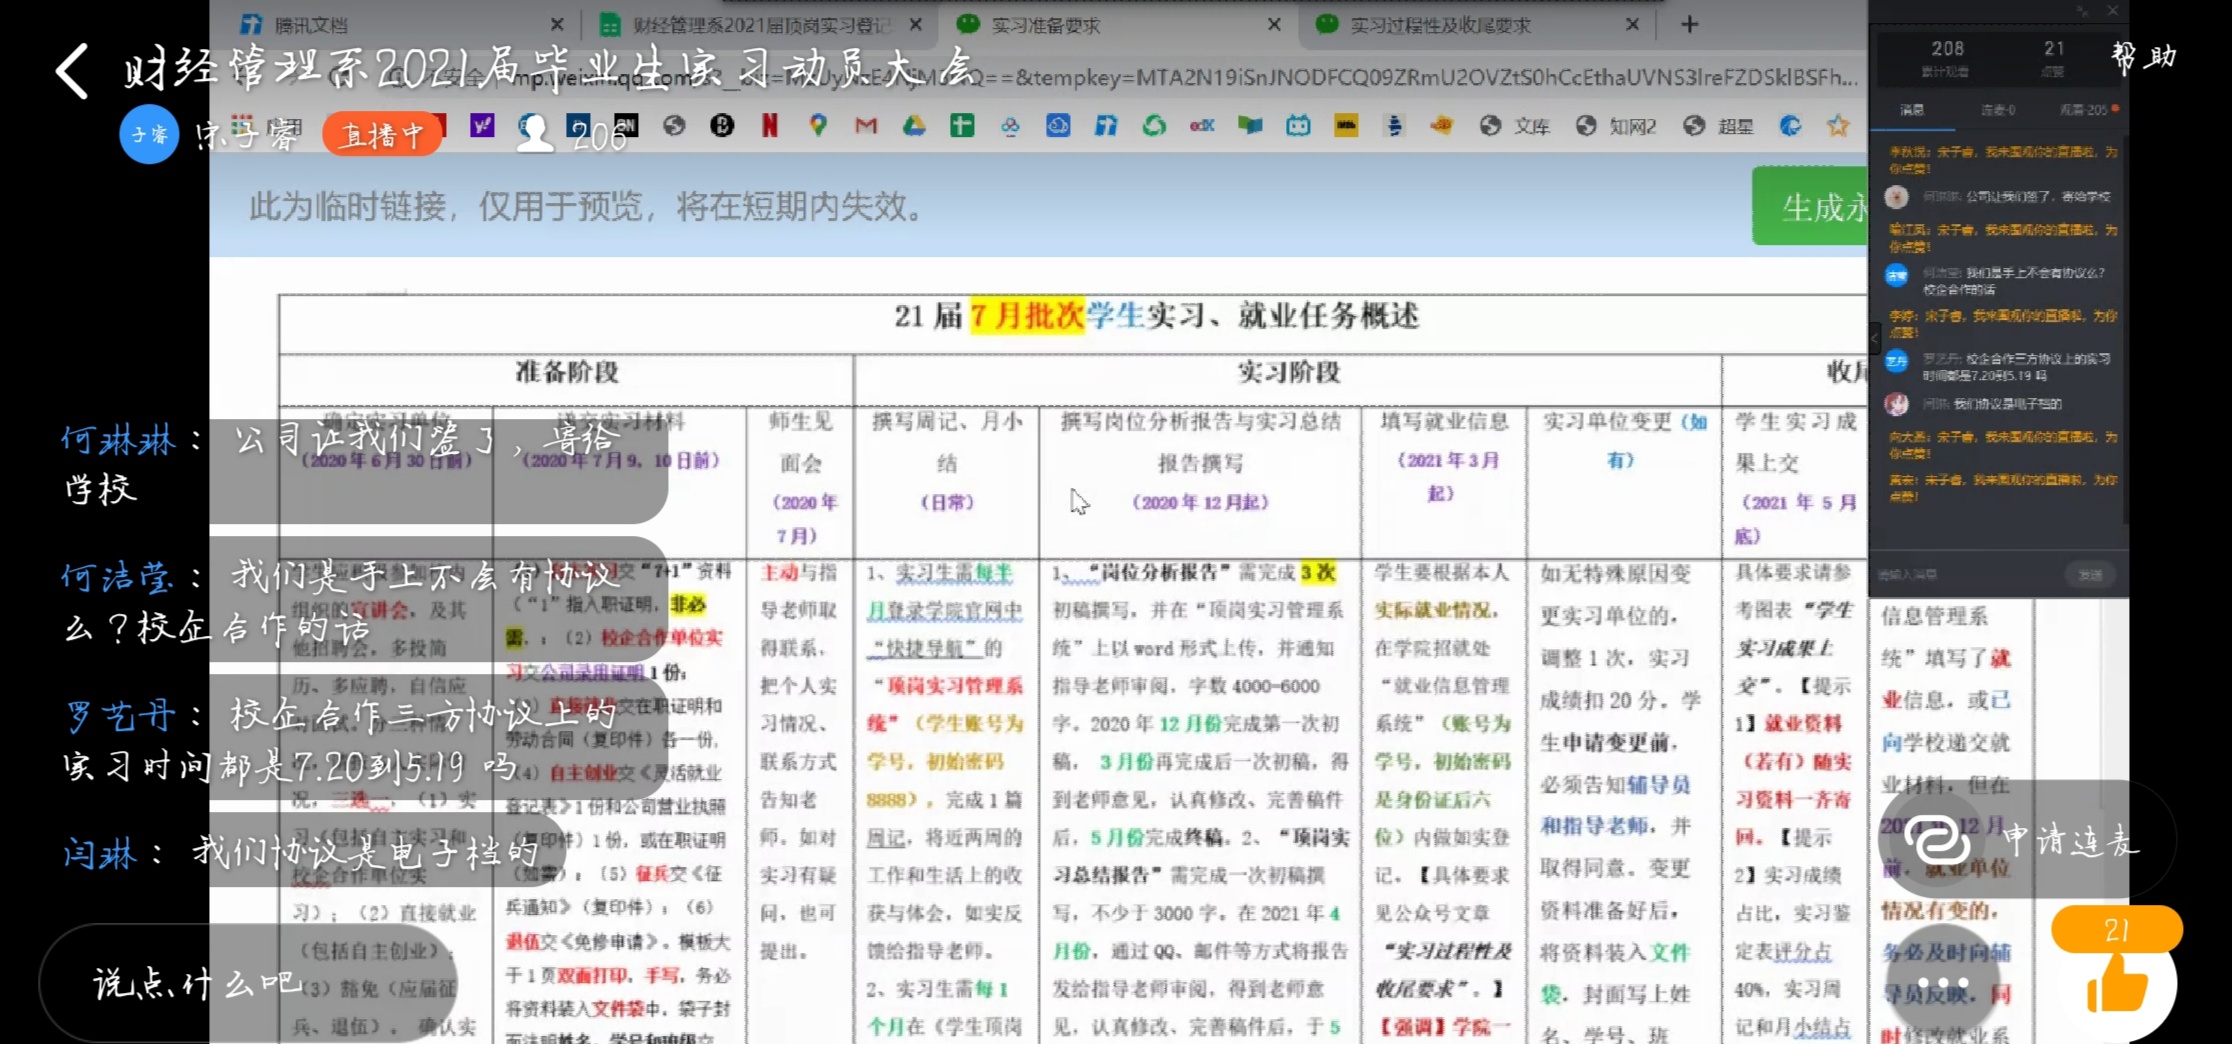
Task: Tap the 说点什么吧 comment input
Action: (248, 983)
